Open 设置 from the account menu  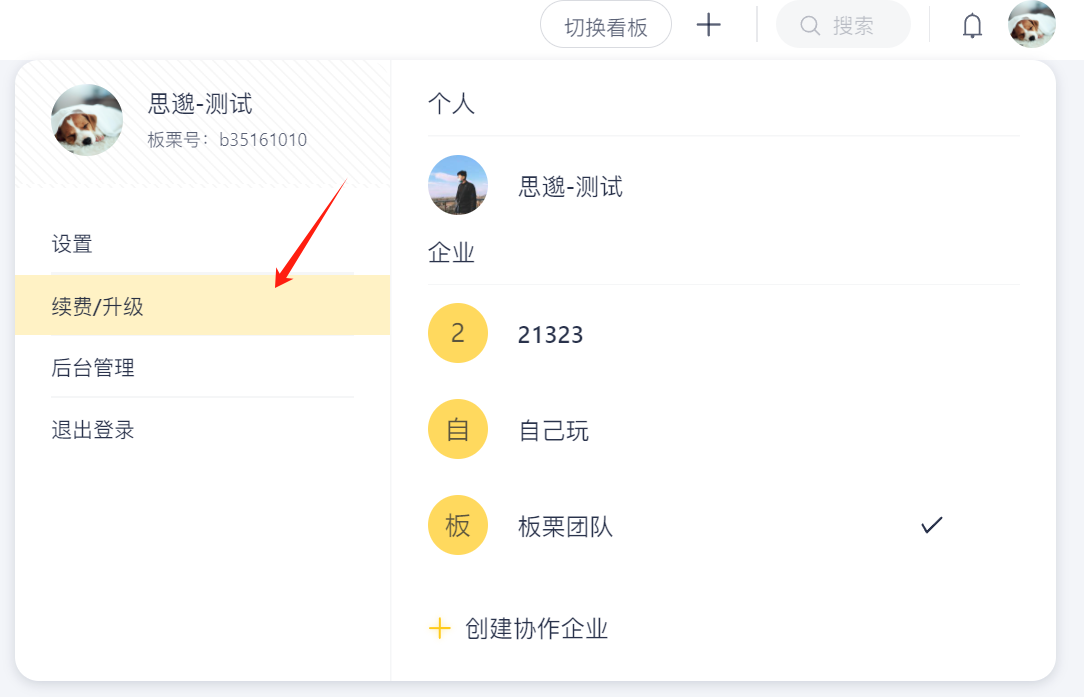(x=72, y=244)
